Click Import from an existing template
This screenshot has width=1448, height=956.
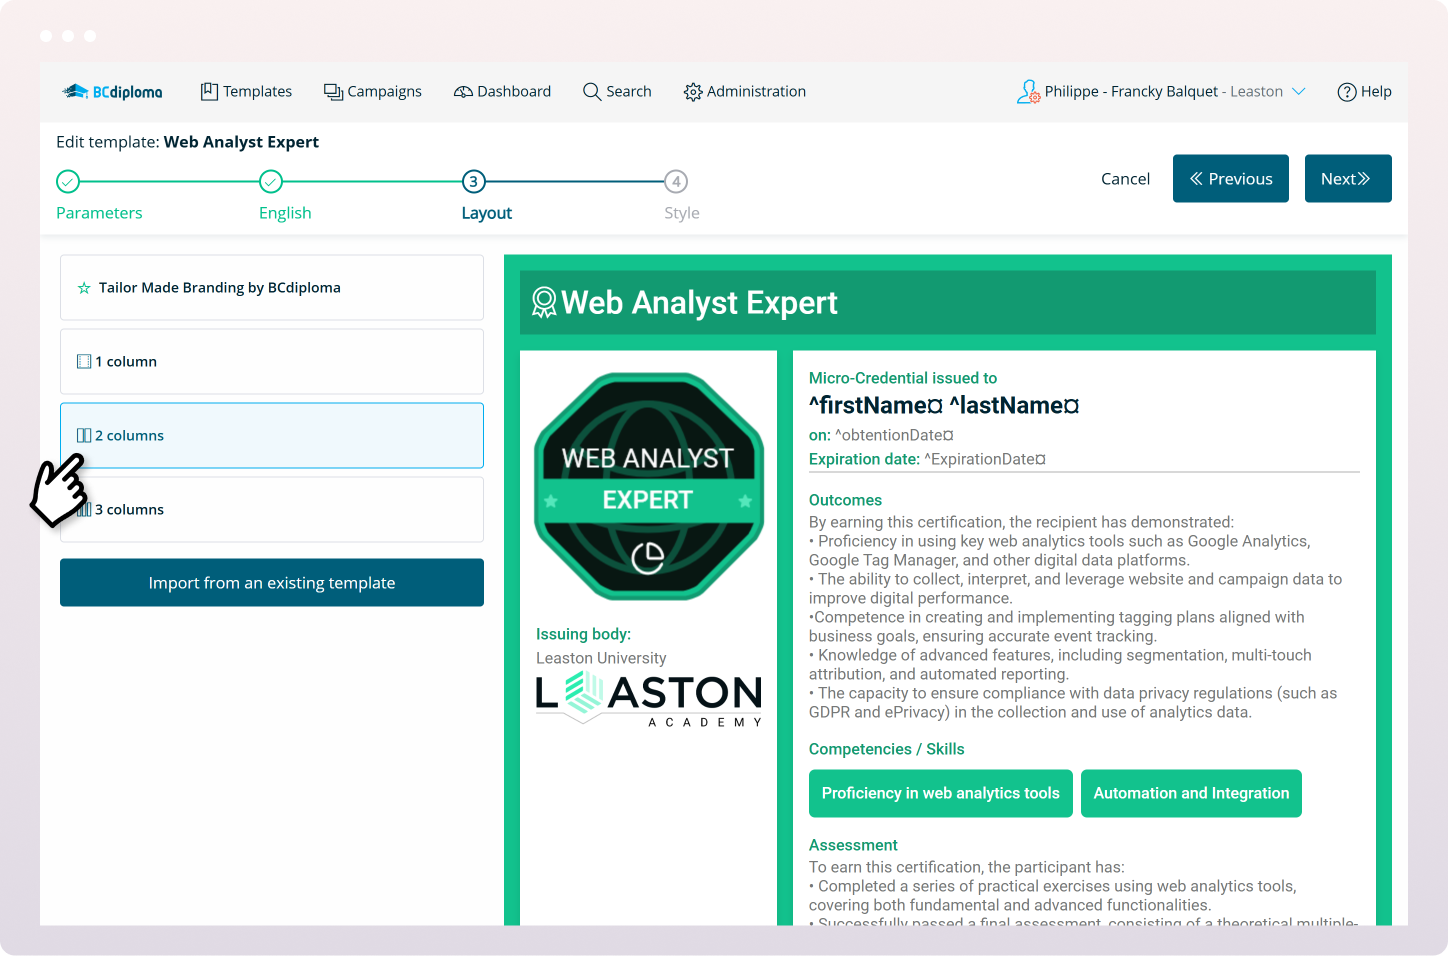(272, 583)
